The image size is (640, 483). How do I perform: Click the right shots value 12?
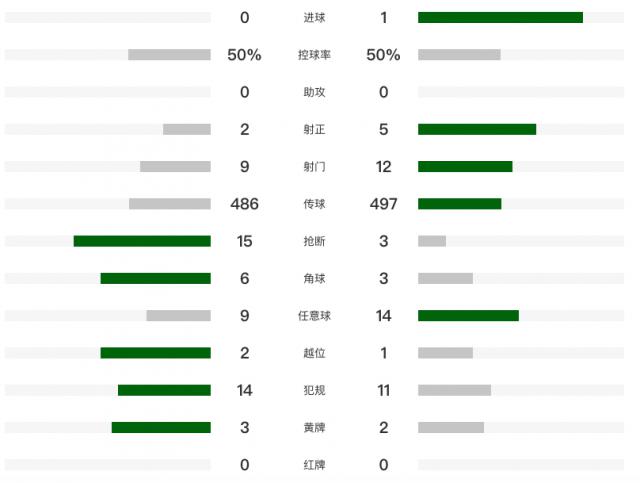[384, 167]
